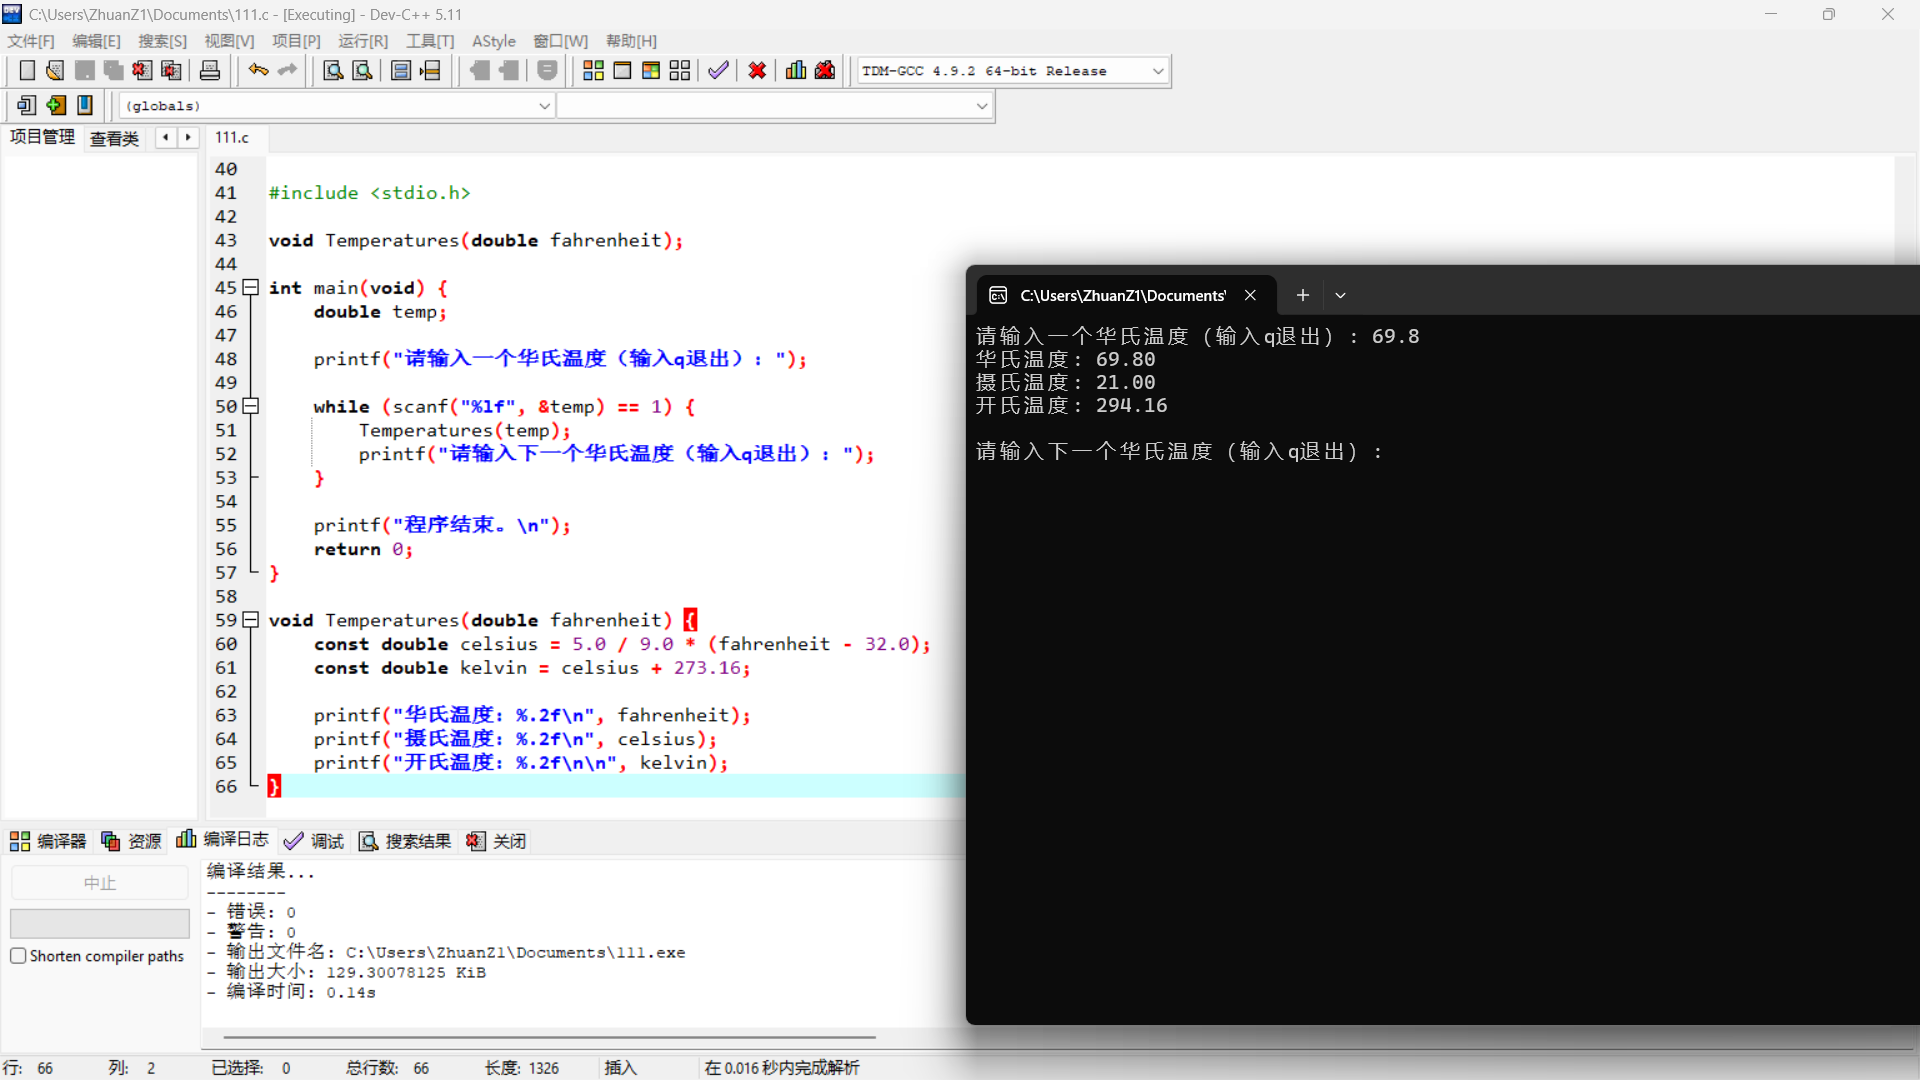Enable Shorten compiler paths checkbox
1920x1080 pixels.
18,956
